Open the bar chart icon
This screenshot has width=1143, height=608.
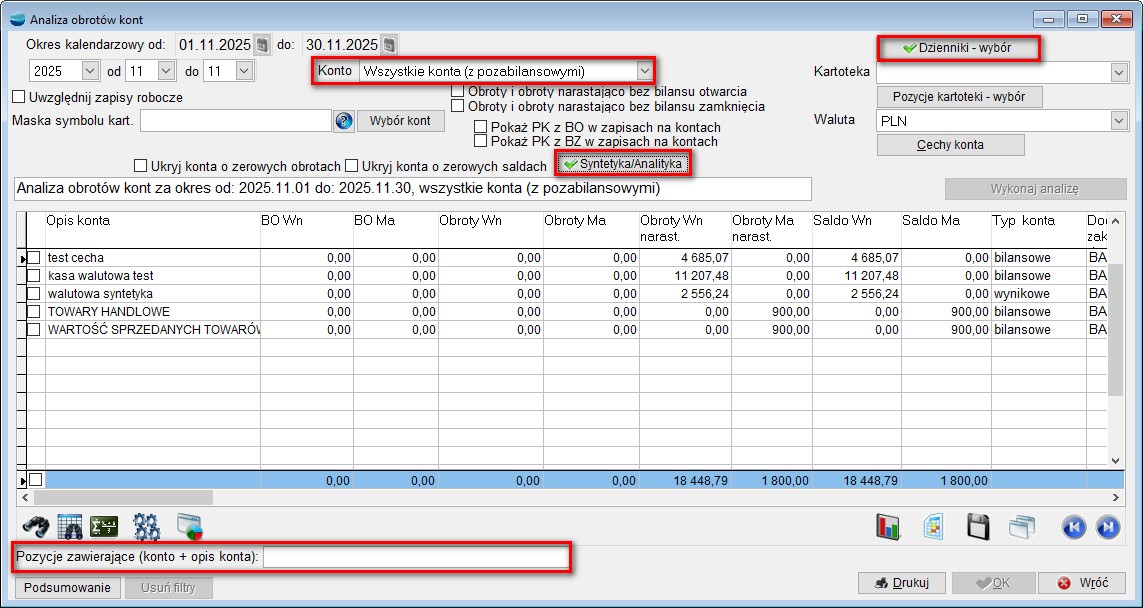tap(888, 527)
